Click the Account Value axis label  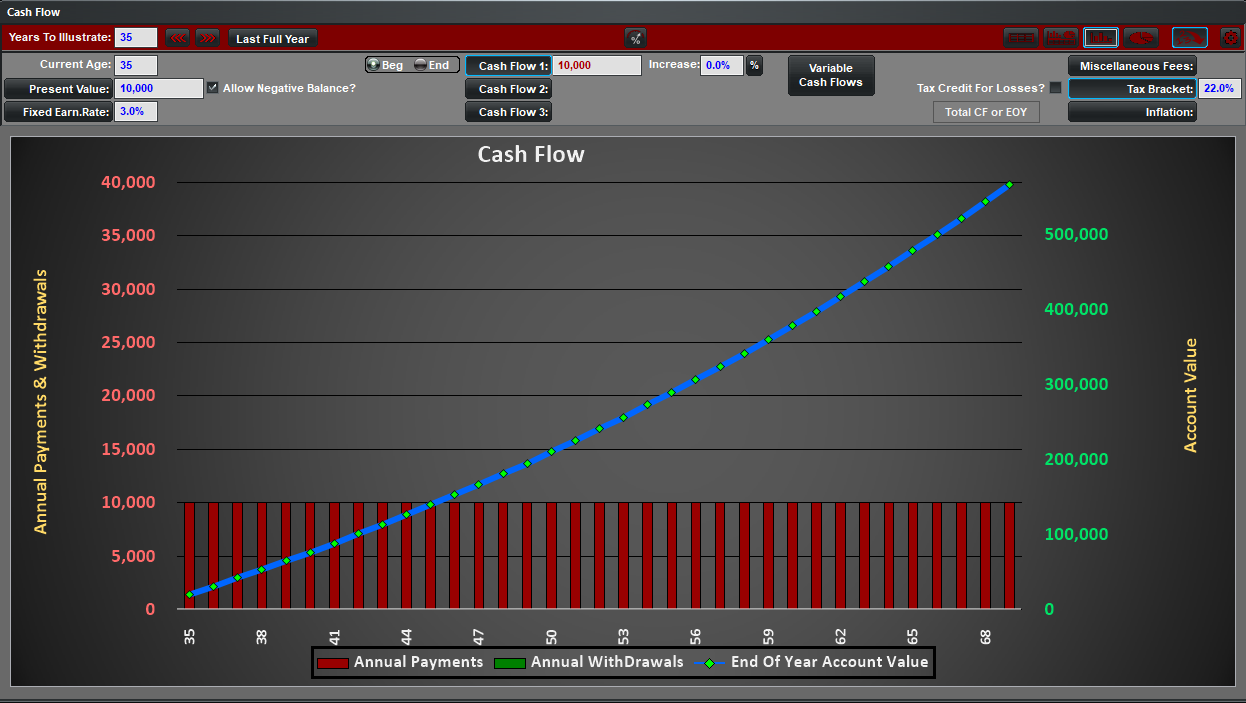point(1190,395)
